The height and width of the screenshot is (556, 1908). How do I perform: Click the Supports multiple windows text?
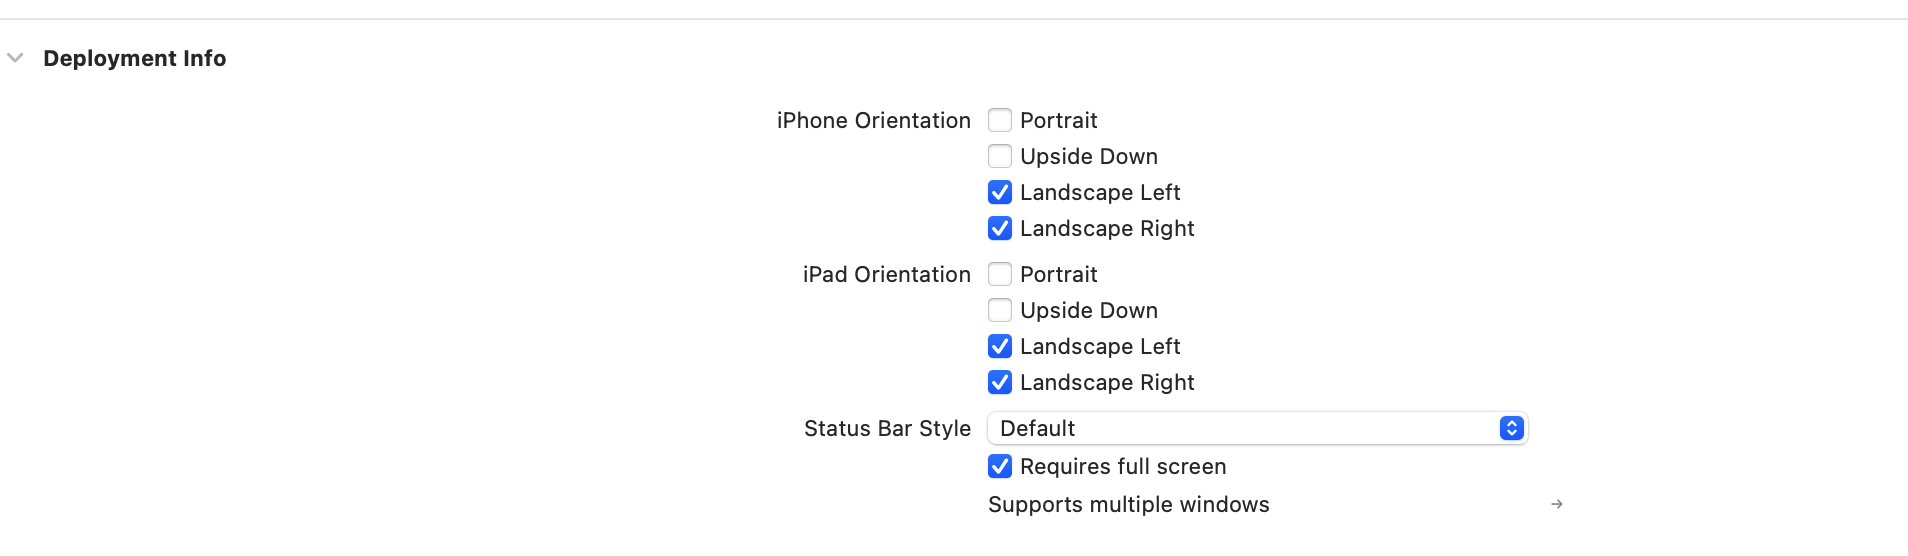pos(1128,504)
